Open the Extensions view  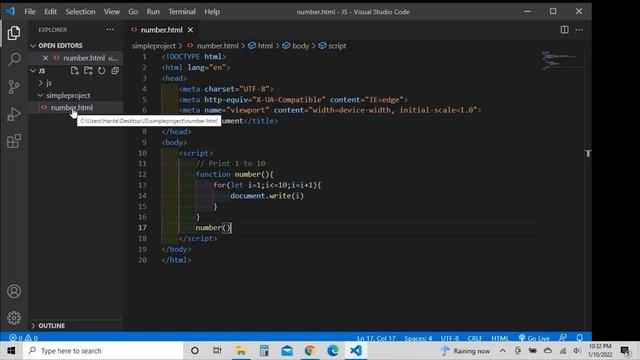14,141
